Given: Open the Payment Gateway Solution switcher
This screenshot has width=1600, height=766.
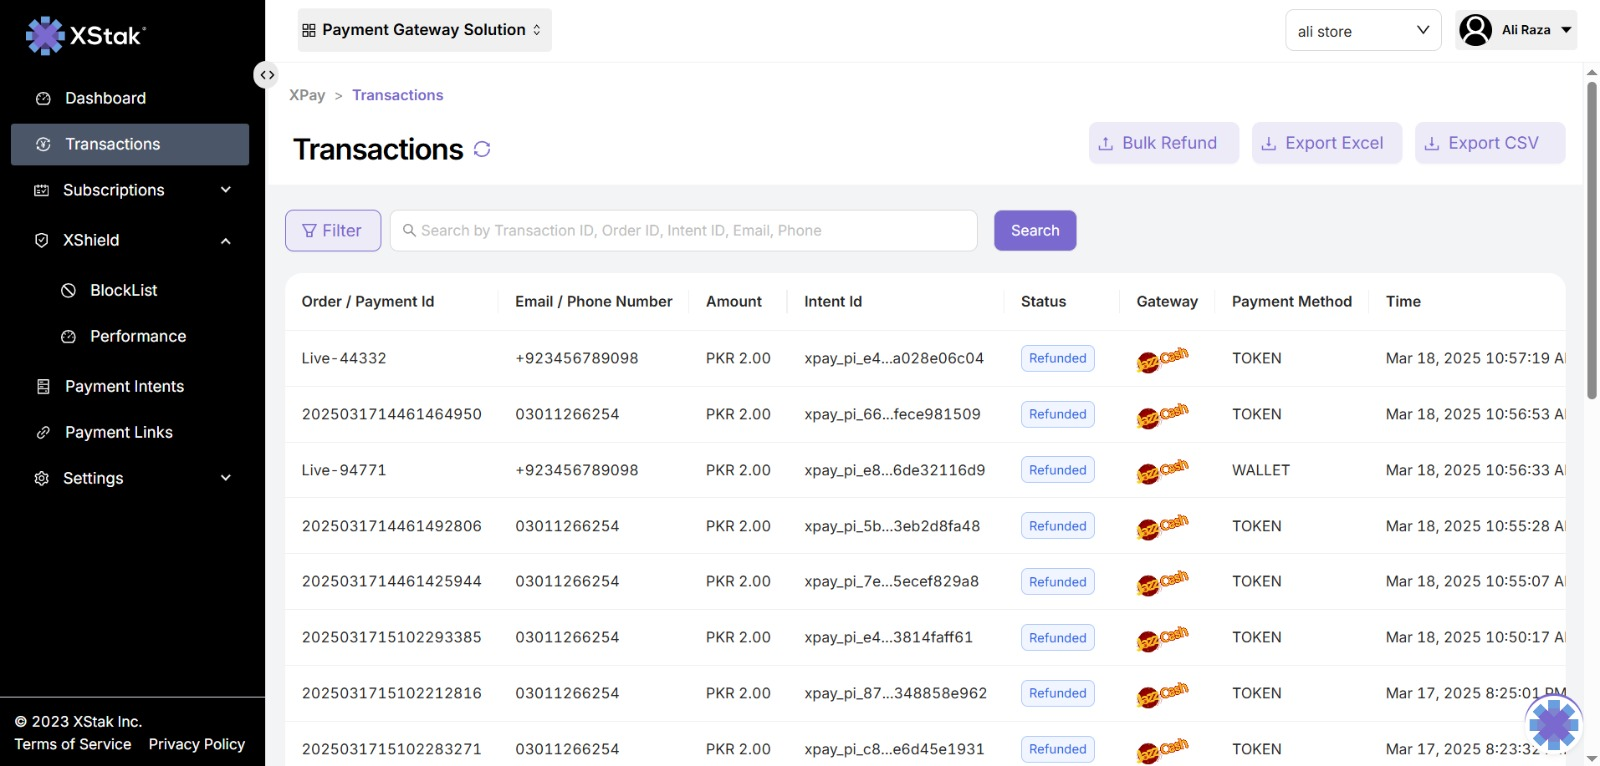Looking at the screenshot, I should pyautogui.click(x=424, y=30).
